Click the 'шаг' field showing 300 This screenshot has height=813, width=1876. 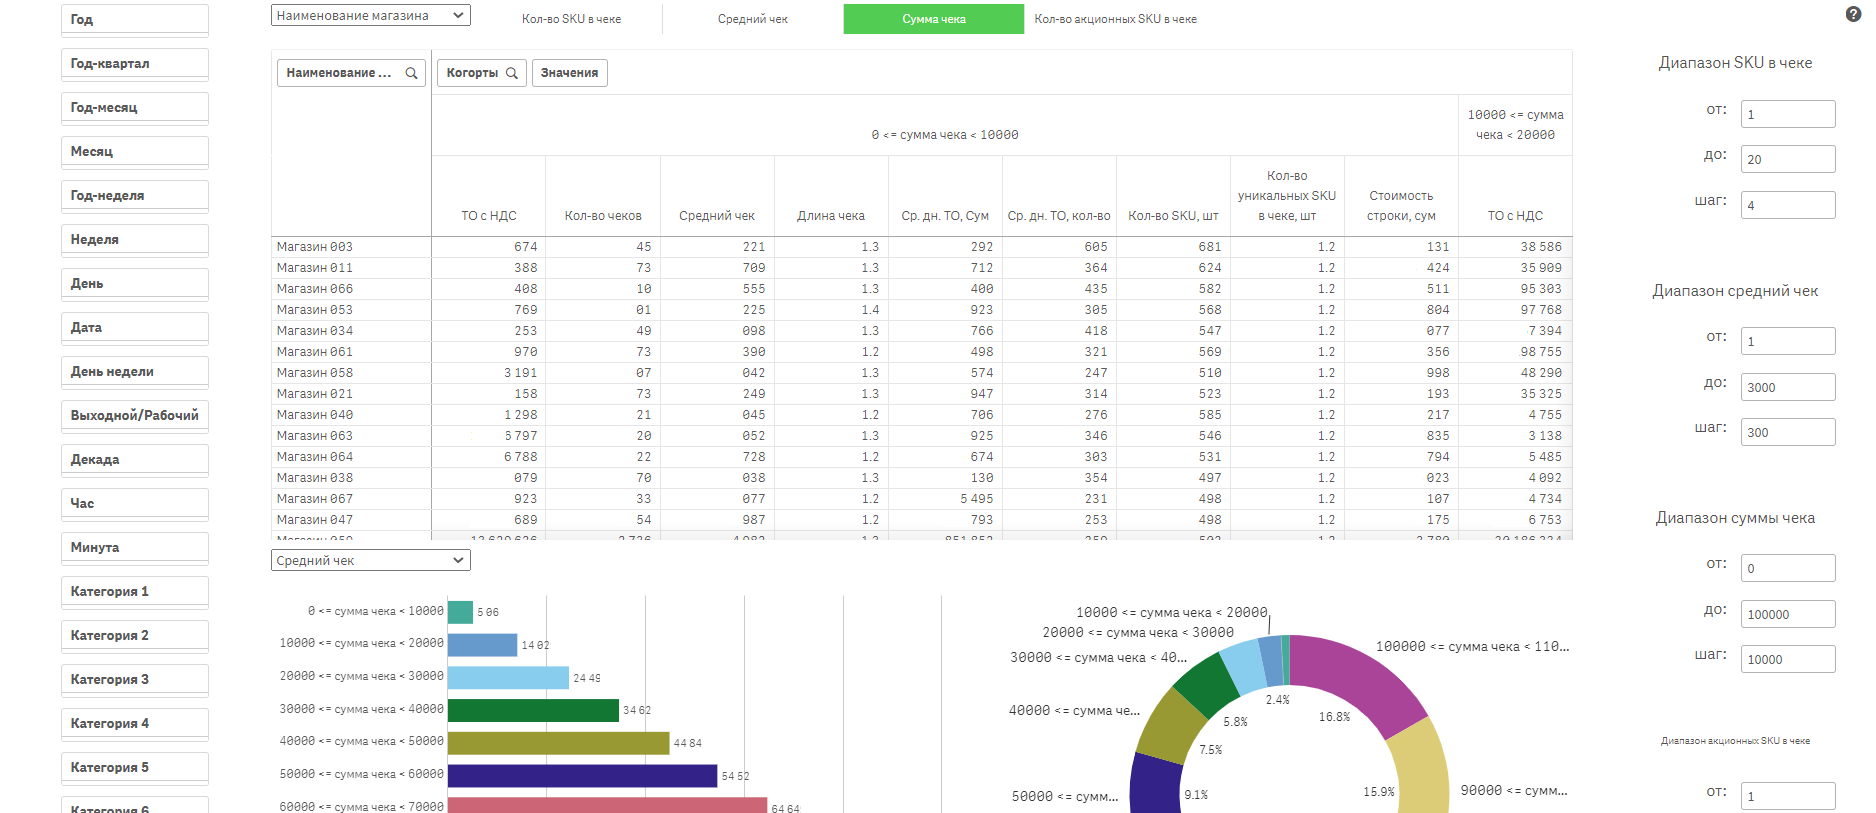[1788, 432]
